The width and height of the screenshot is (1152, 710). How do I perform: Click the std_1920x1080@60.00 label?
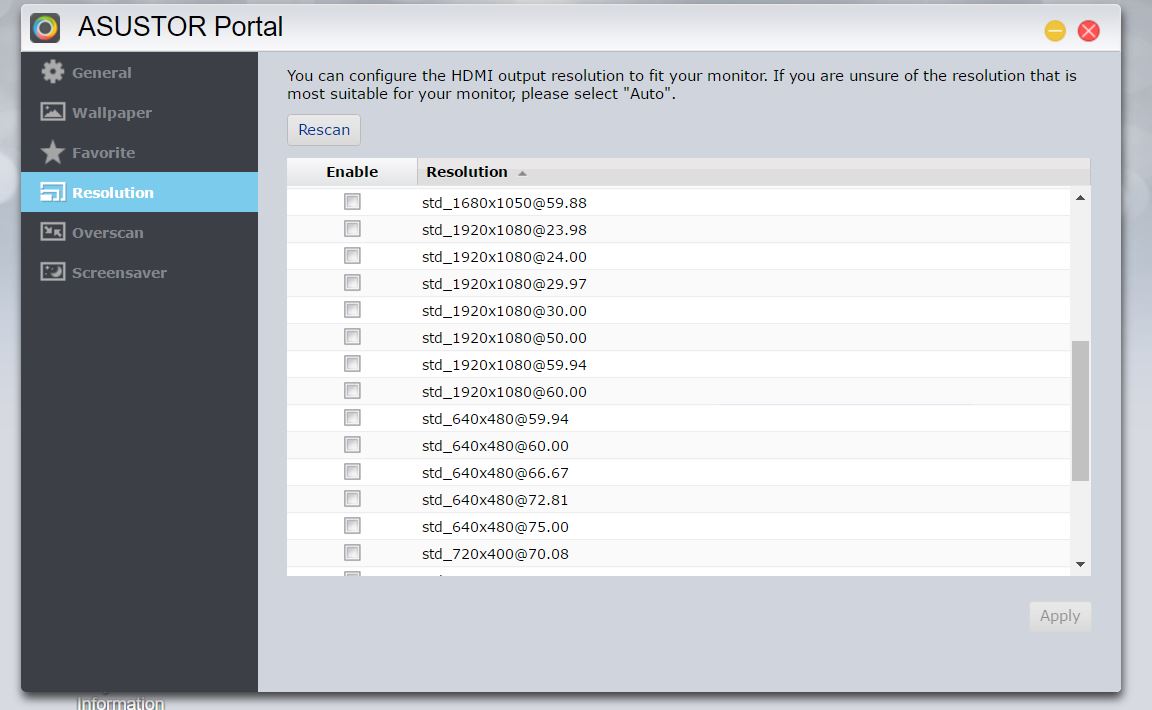(504, 392)
